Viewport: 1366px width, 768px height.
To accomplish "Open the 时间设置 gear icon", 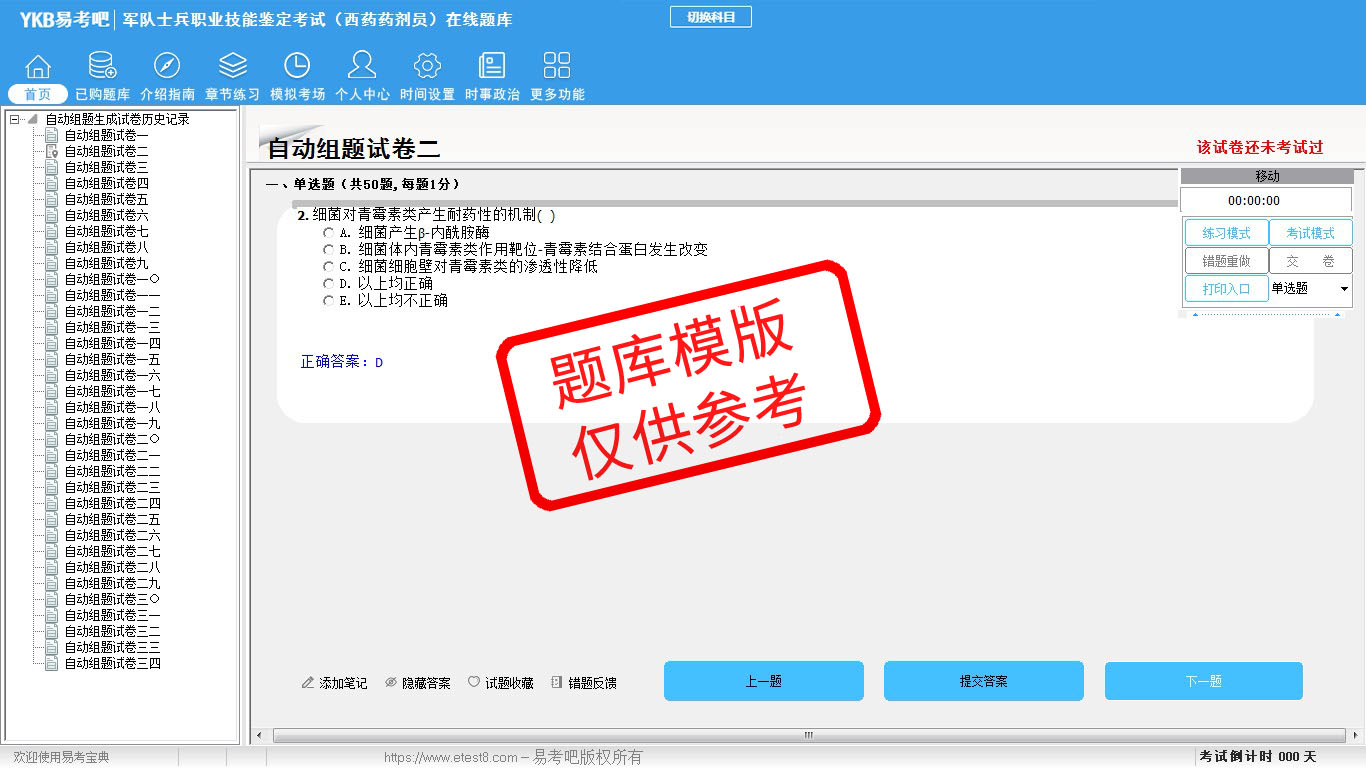I will [427, 66].
